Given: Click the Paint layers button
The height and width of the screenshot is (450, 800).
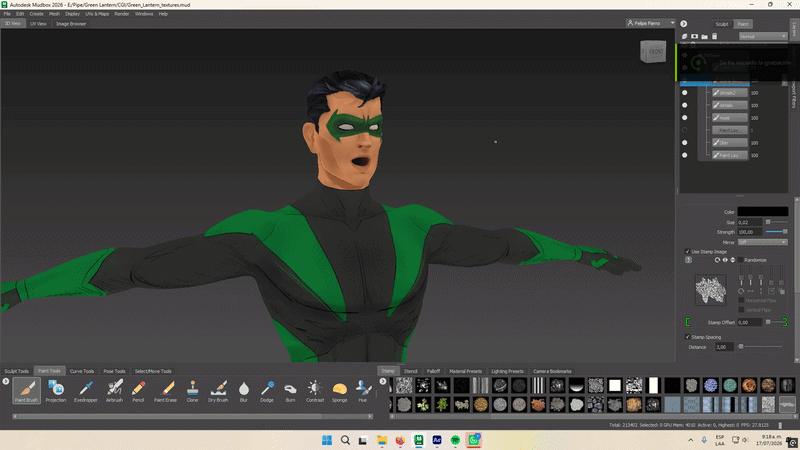Looking at the screenshot, I should [x=743, y=24].
